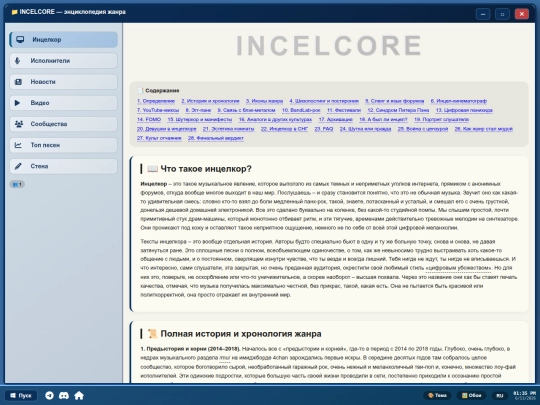Screen dimensions: 540x405
Task: Jump to 27. Культ отчаяния link
Action: [159, 138]
